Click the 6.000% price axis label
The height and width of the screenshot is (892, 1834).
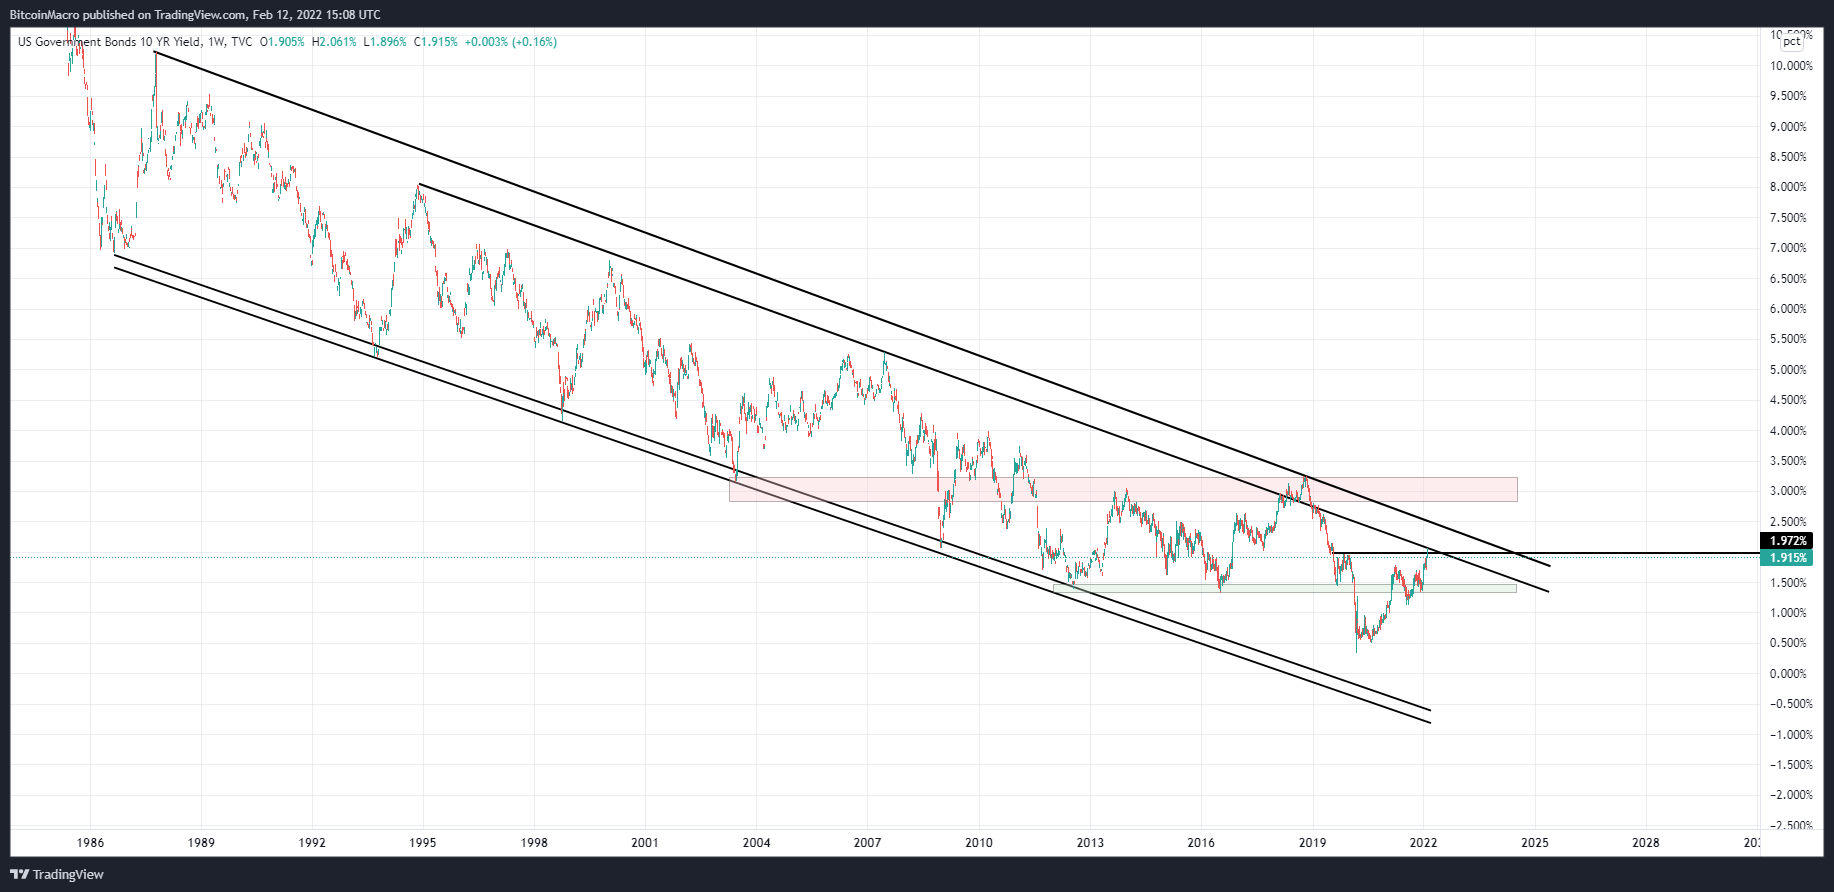point(1788,309)
